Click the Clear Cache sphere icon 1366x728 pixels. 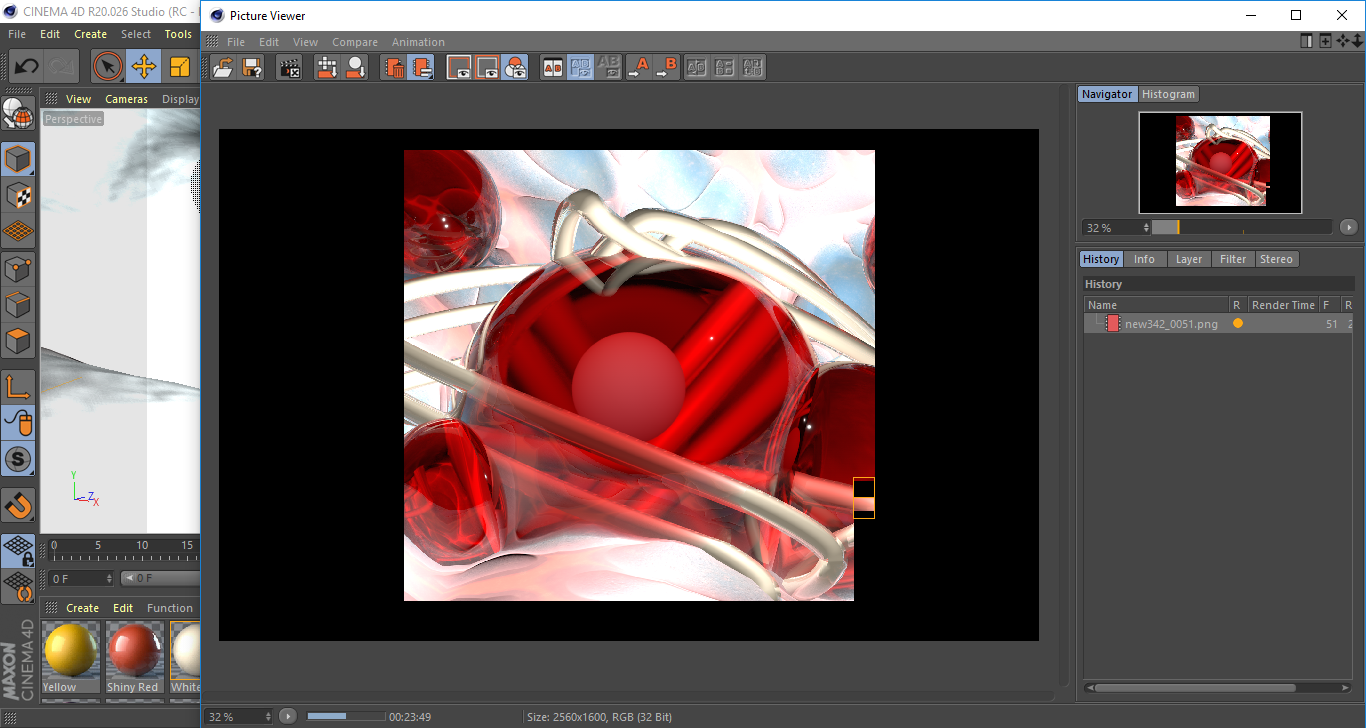tap(355, 68)
